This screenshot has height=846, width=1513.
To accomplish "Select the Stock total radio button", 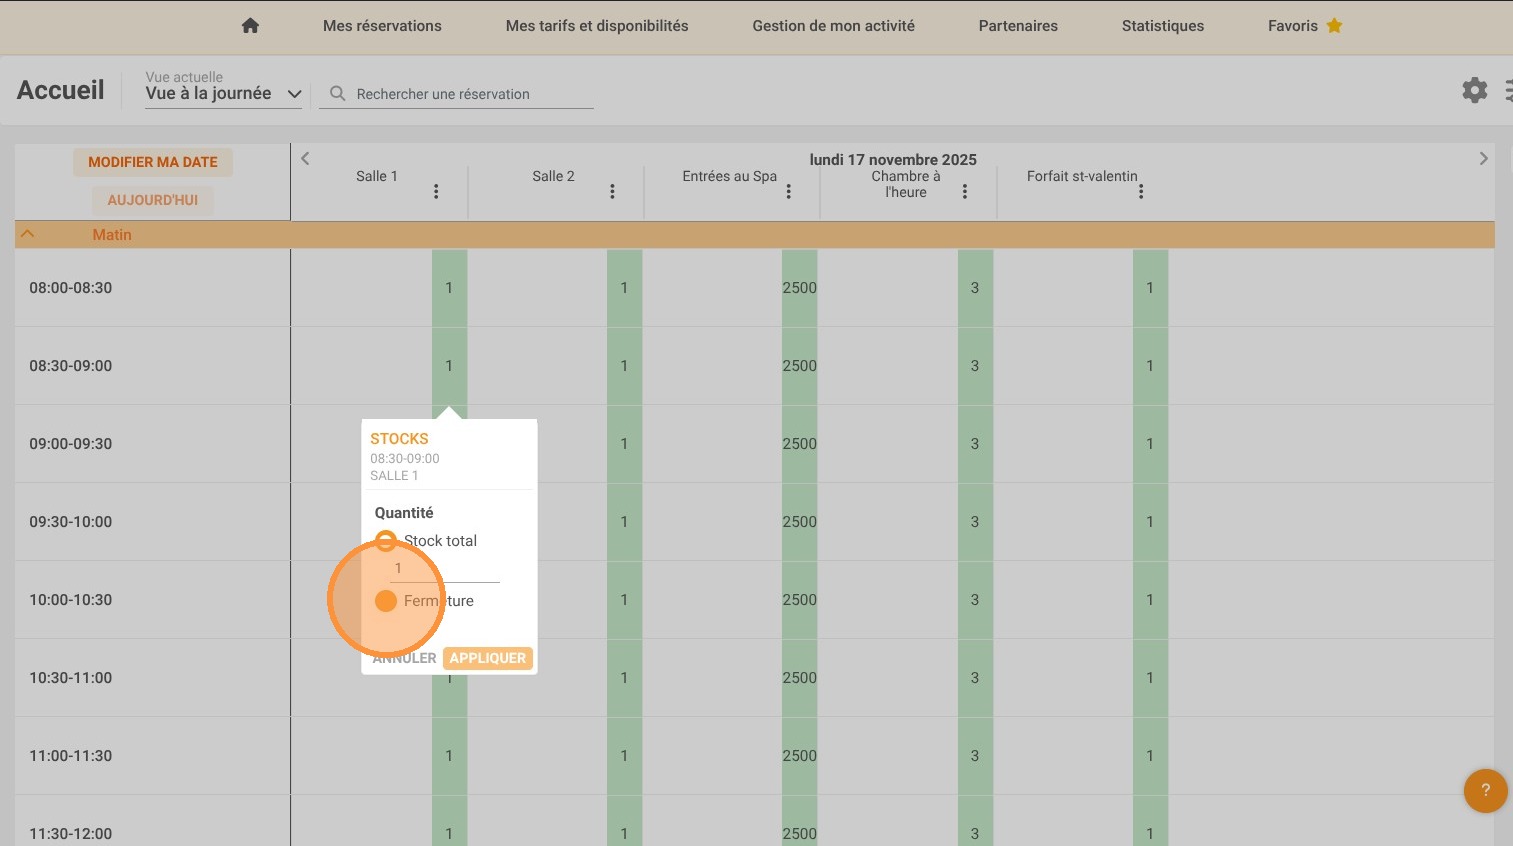I will coord(386,541).
